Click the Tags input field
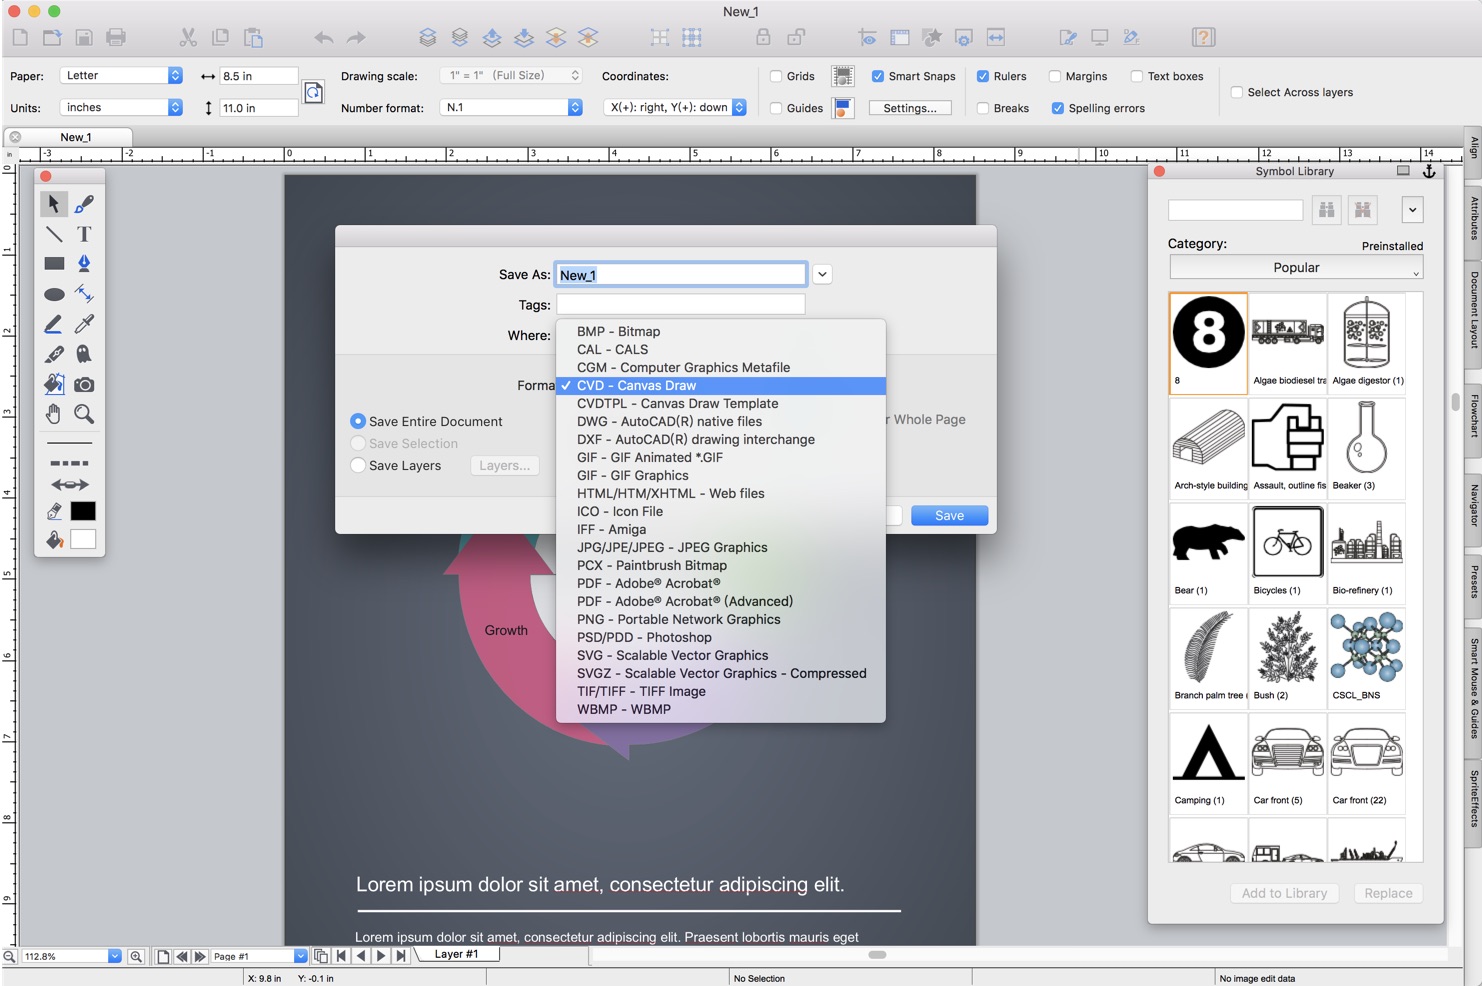 click(x=680, y=304)
